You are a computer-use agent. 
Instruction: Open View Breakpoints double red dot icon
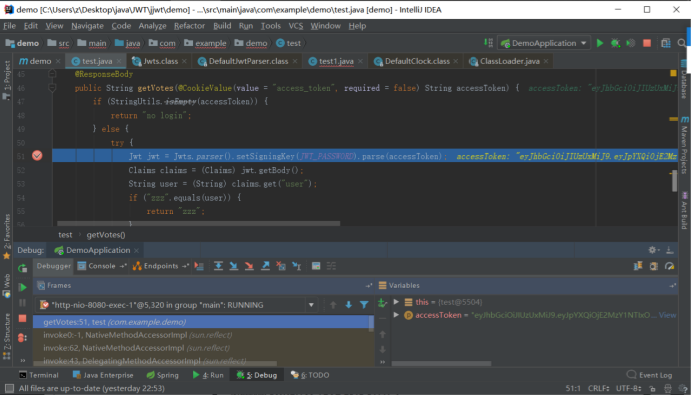point(22,338)
